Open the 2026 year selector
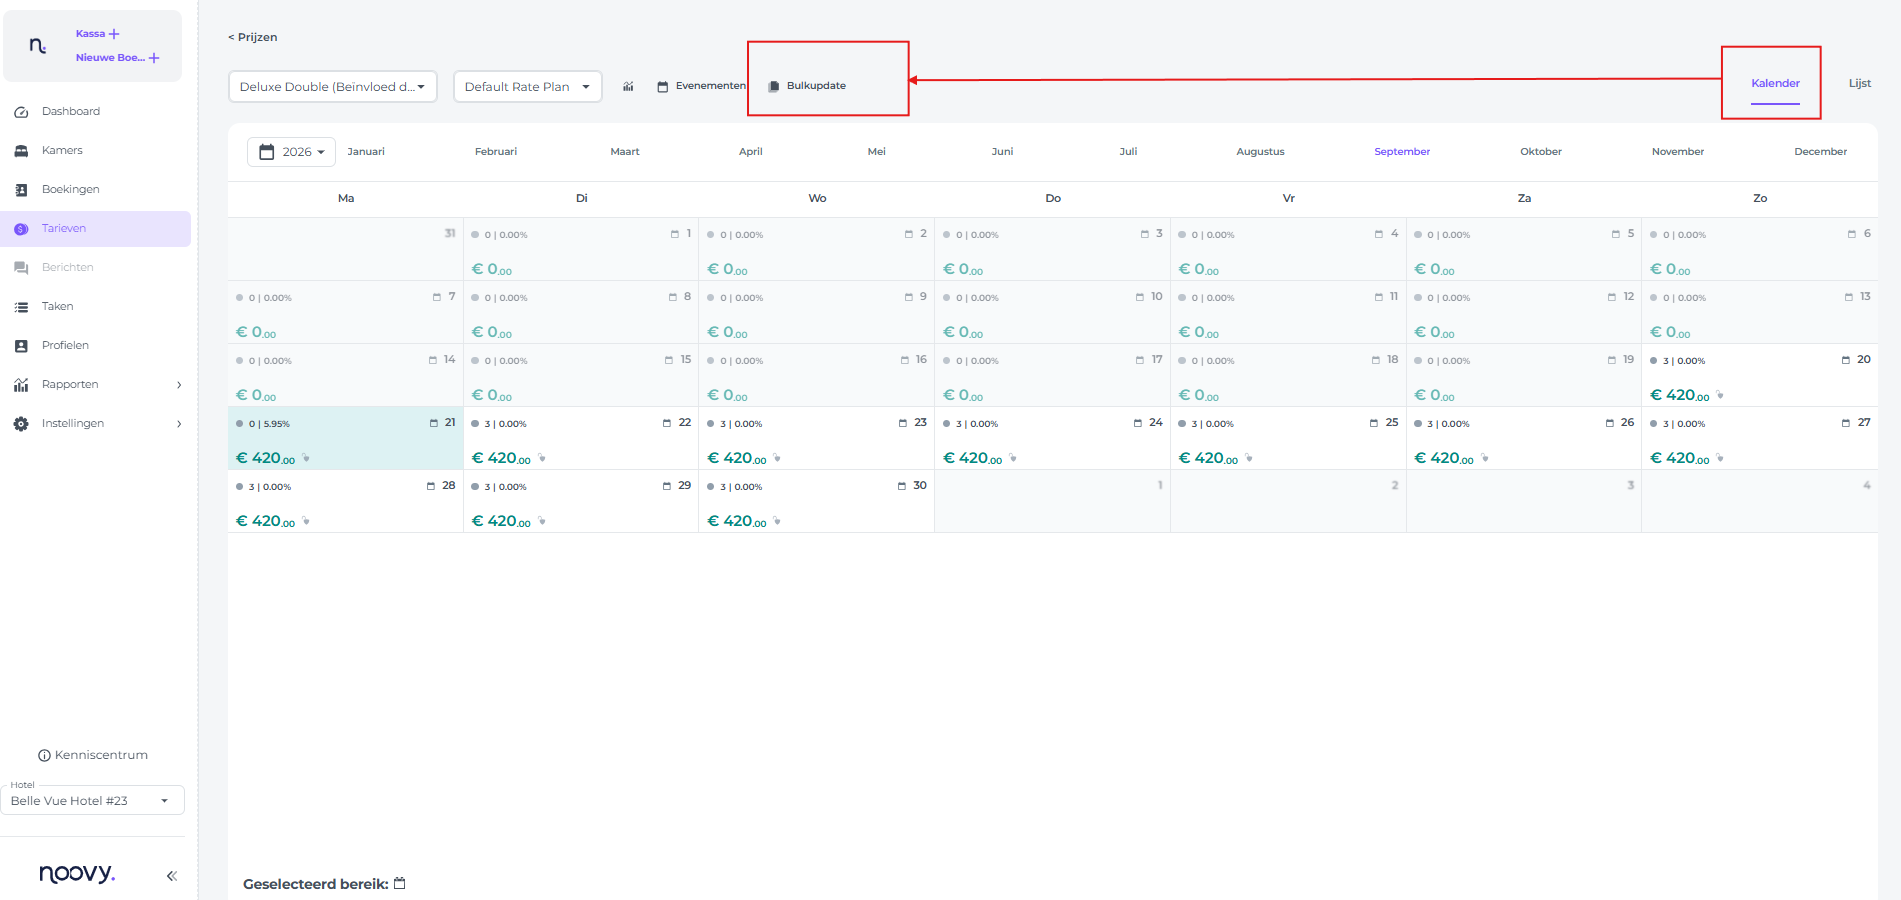This screenshot has height=900, width=1901. (291, 152)
